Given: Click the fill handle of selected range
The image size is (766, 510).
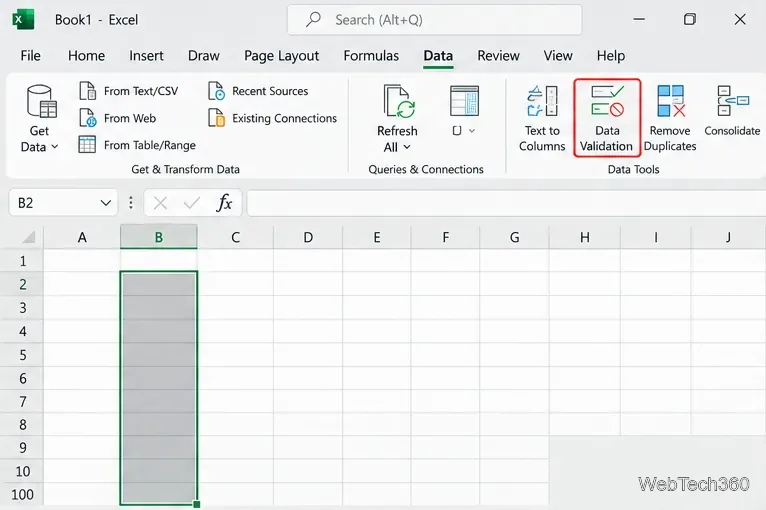Looking at the screenshot, I should [197, 504].
